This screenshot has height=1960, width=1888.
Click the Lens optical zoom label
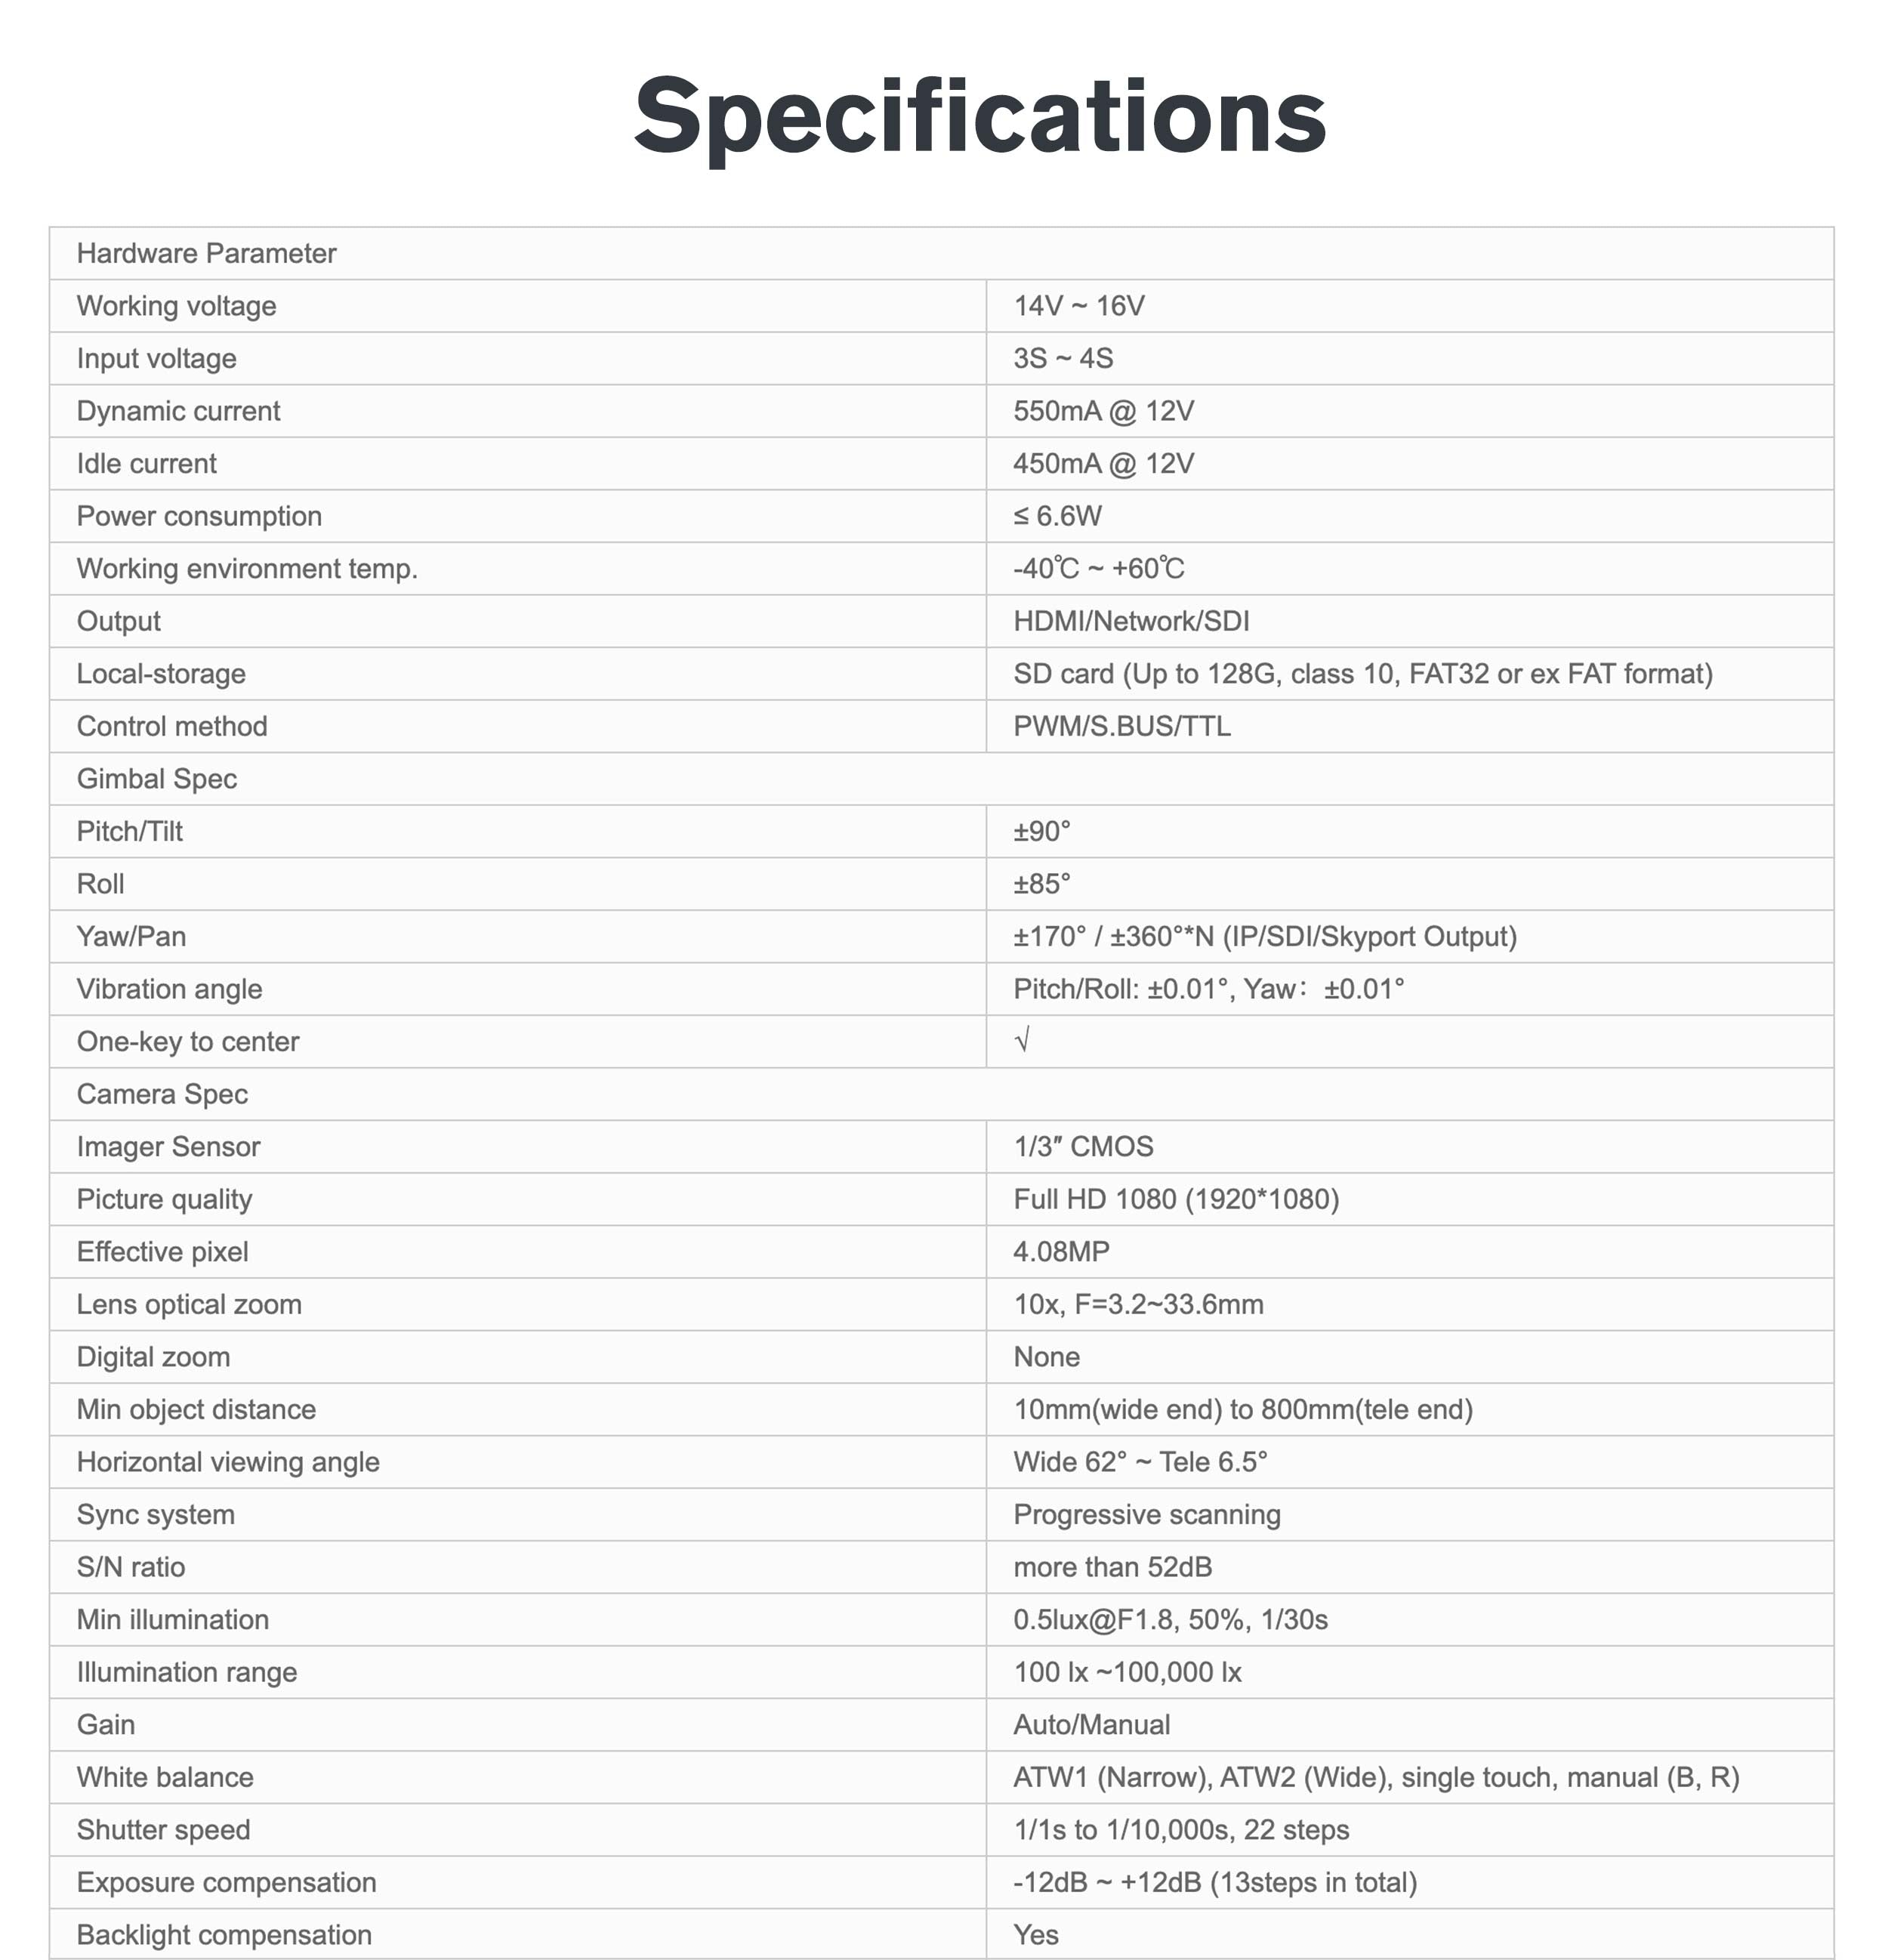(189, 1304)
